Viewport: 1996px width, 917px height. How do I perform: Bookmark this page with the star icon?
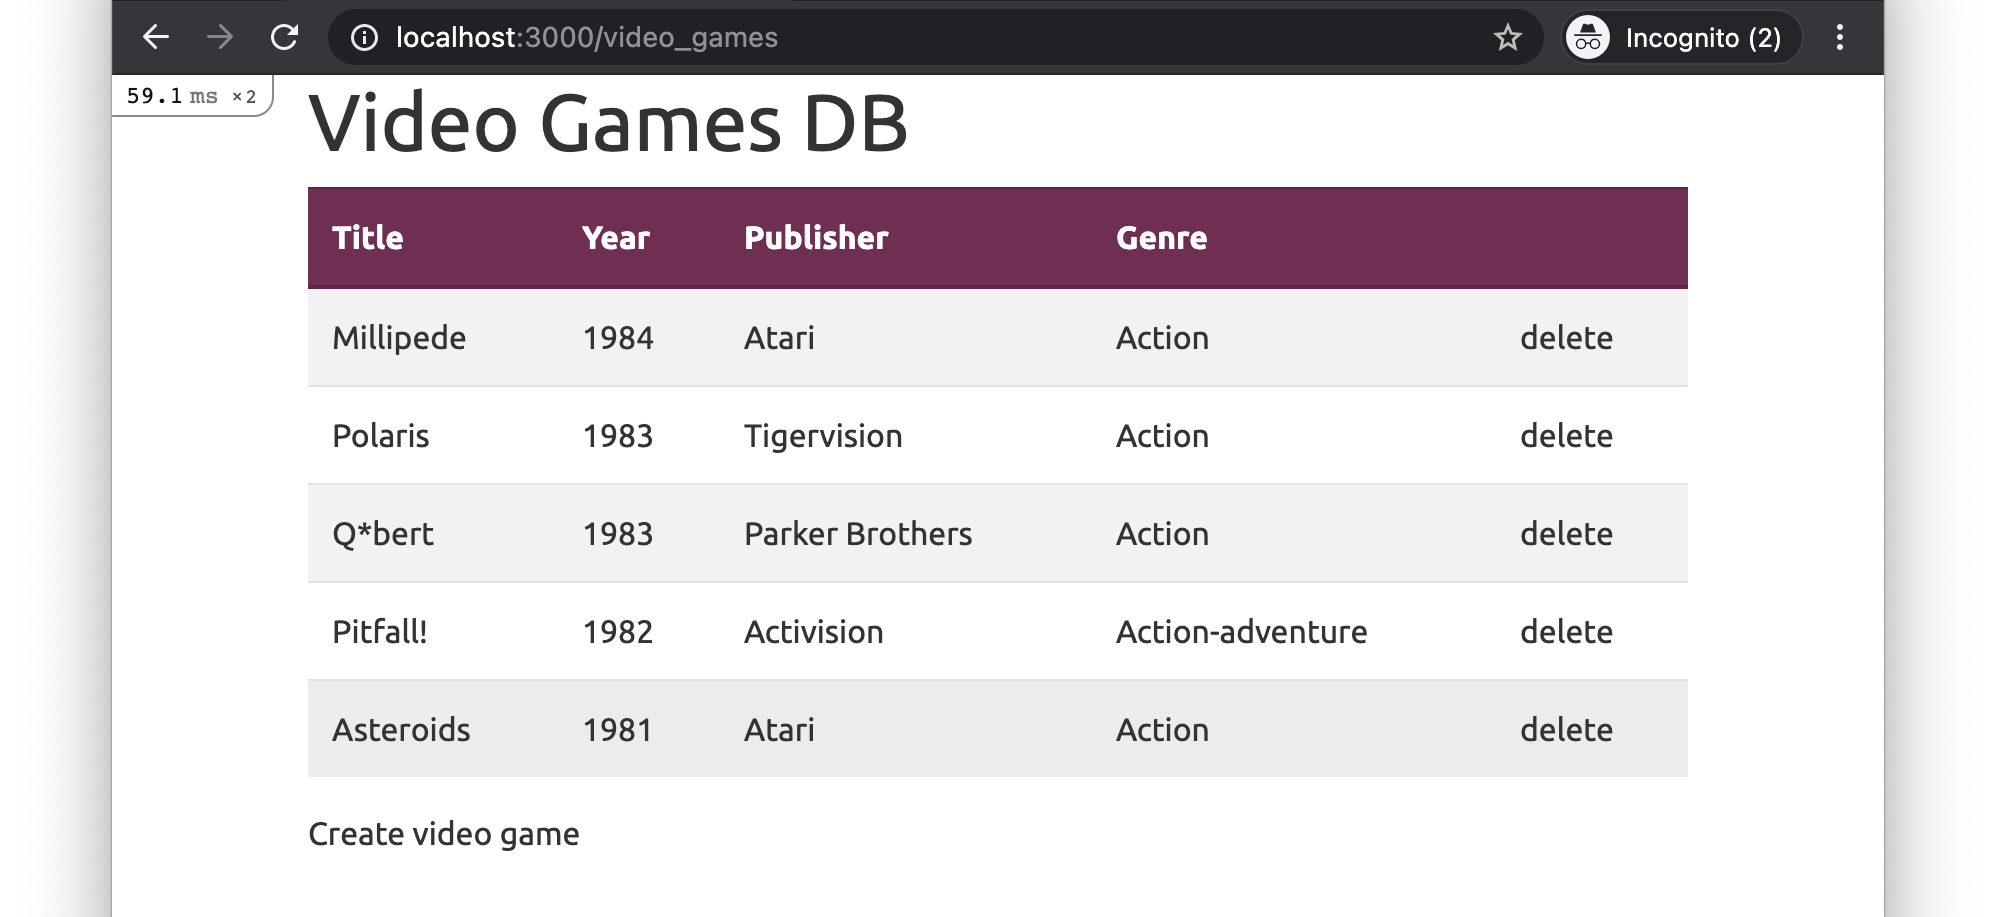(1507, 38)
